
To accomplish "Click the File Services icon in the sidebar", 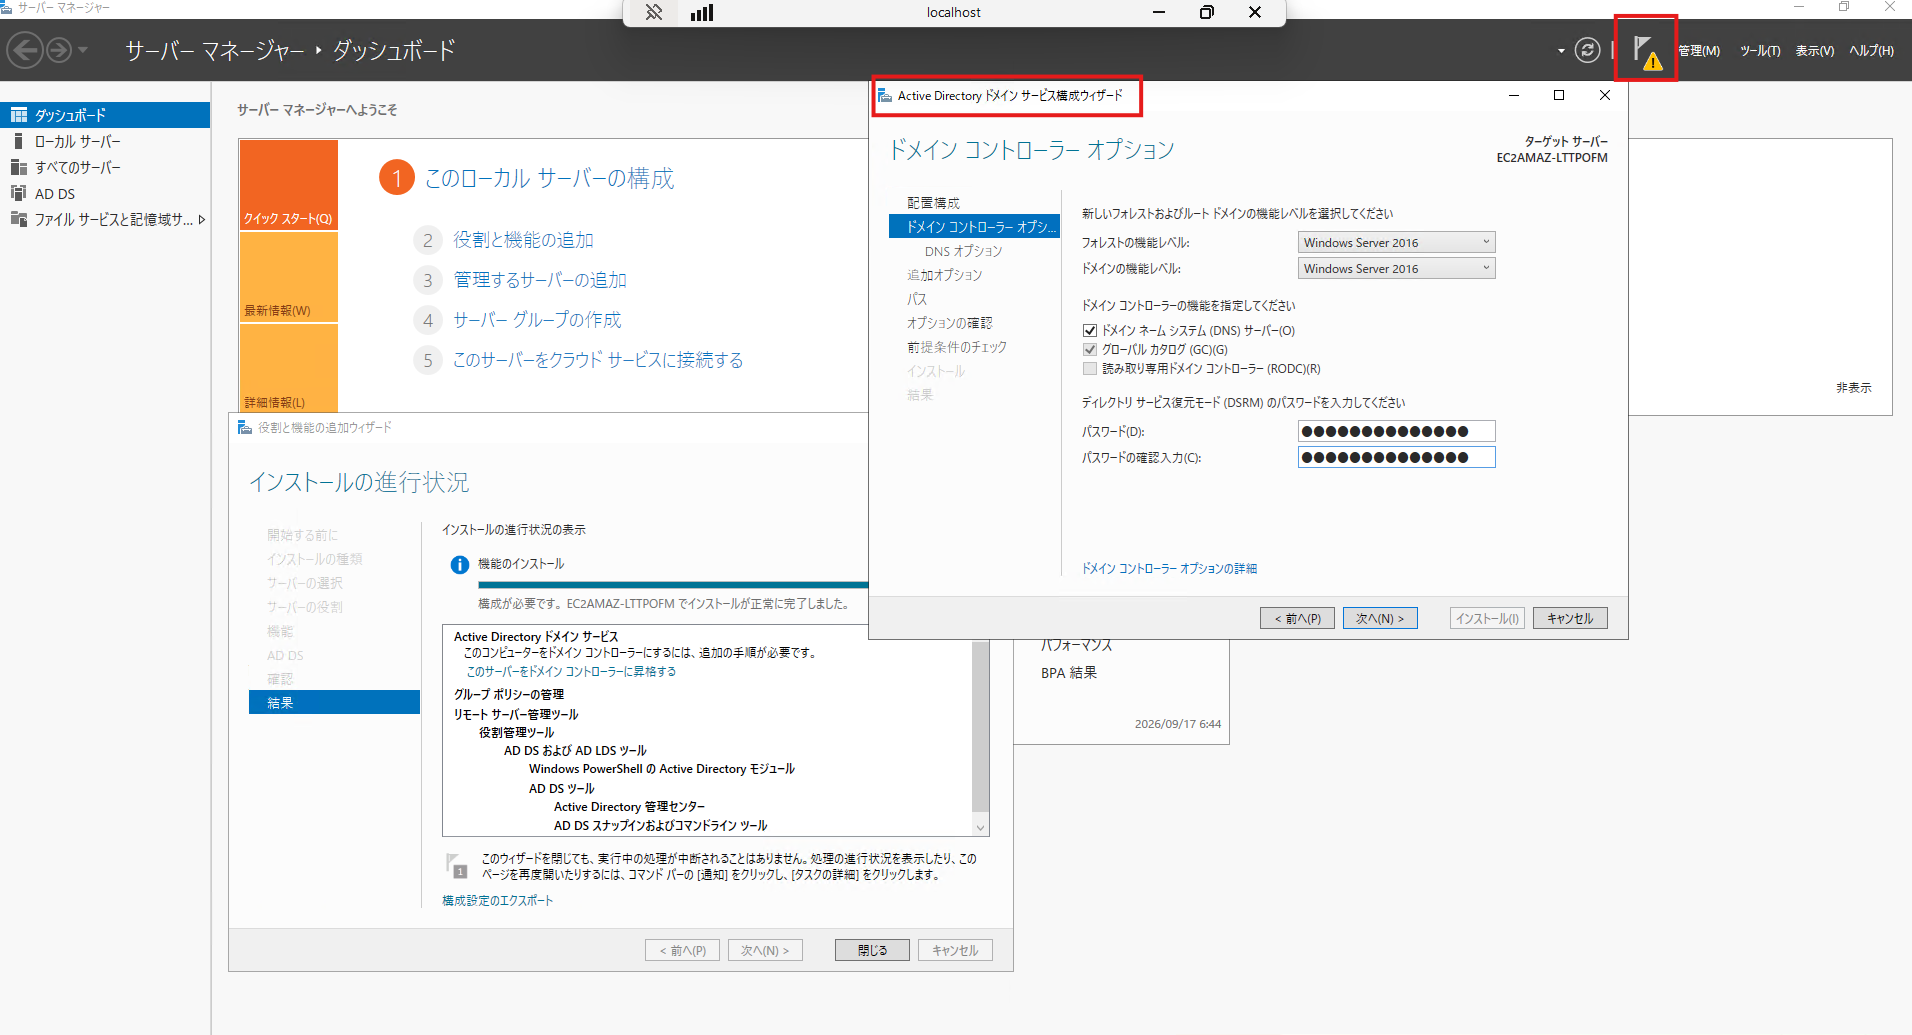I will coord(18,219).
